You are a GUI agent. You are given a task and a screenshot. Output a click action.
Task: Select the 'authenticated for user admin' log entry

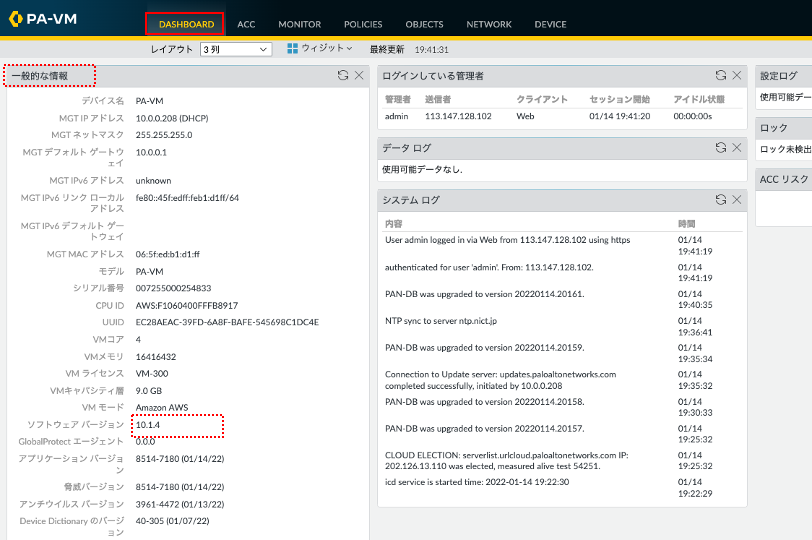click(562, 272)
